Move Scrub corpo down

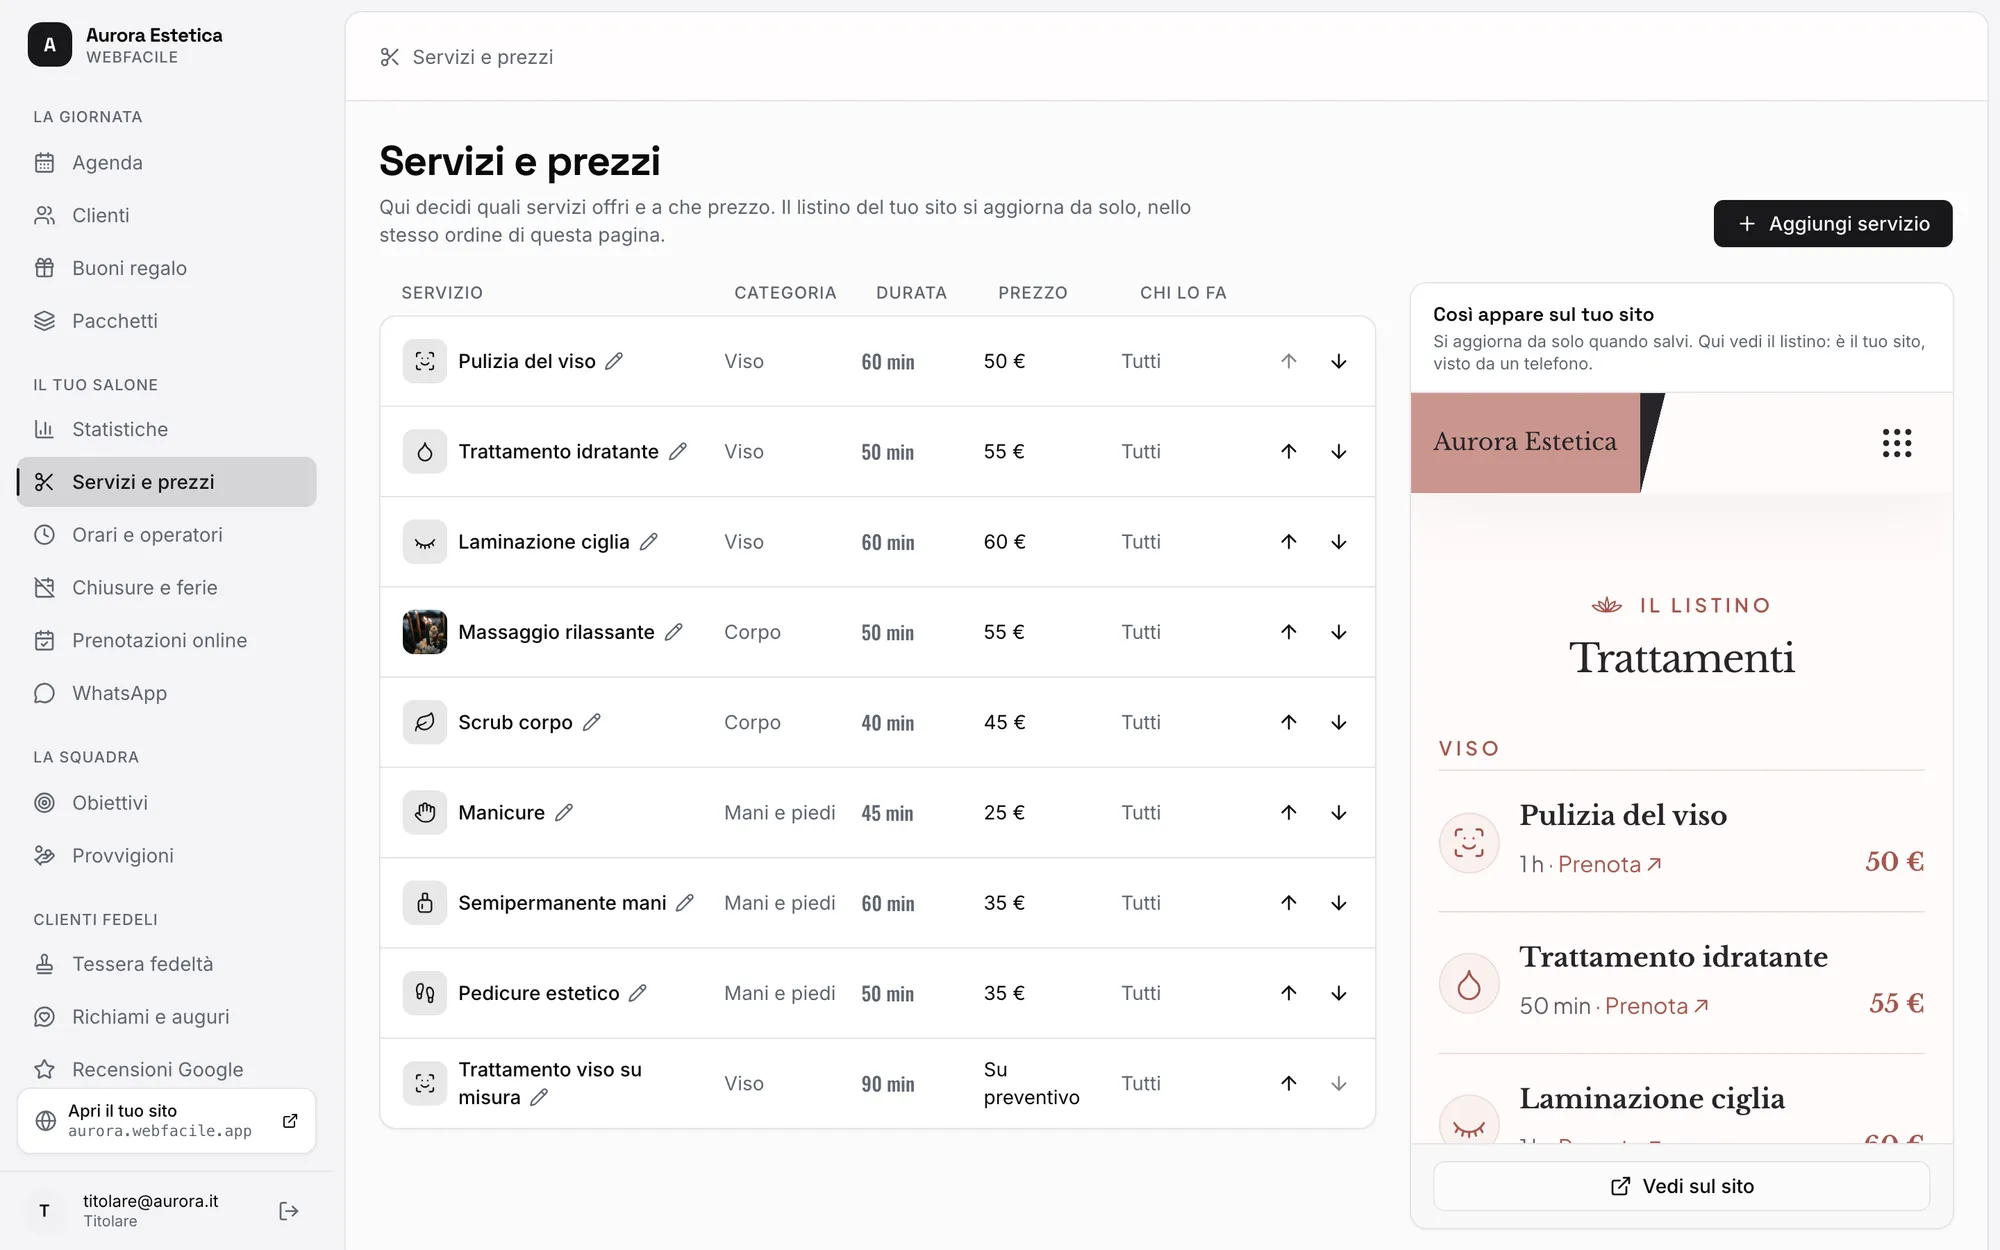1338,722
